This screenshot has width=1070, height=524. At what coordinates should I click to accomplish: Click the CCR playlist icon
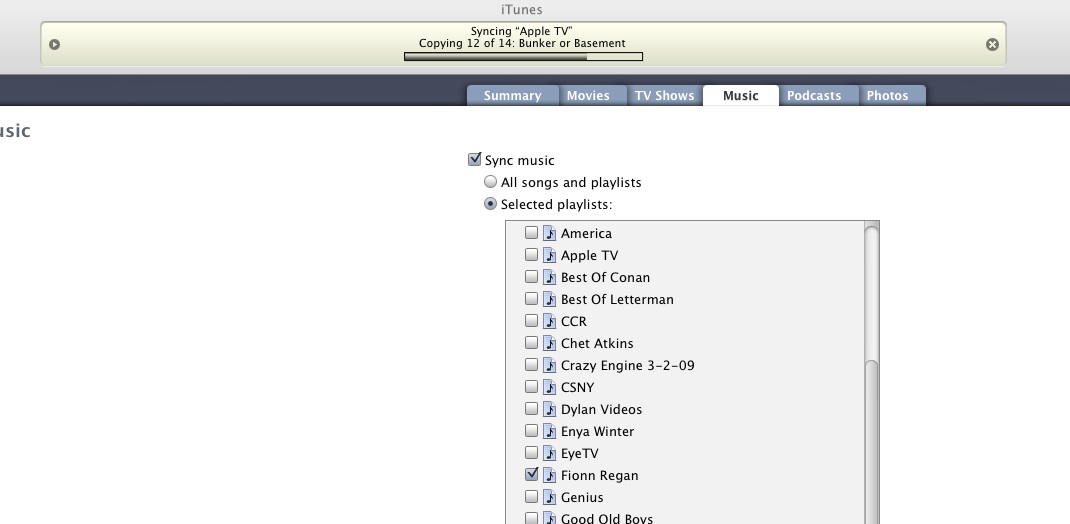[549, 321]
